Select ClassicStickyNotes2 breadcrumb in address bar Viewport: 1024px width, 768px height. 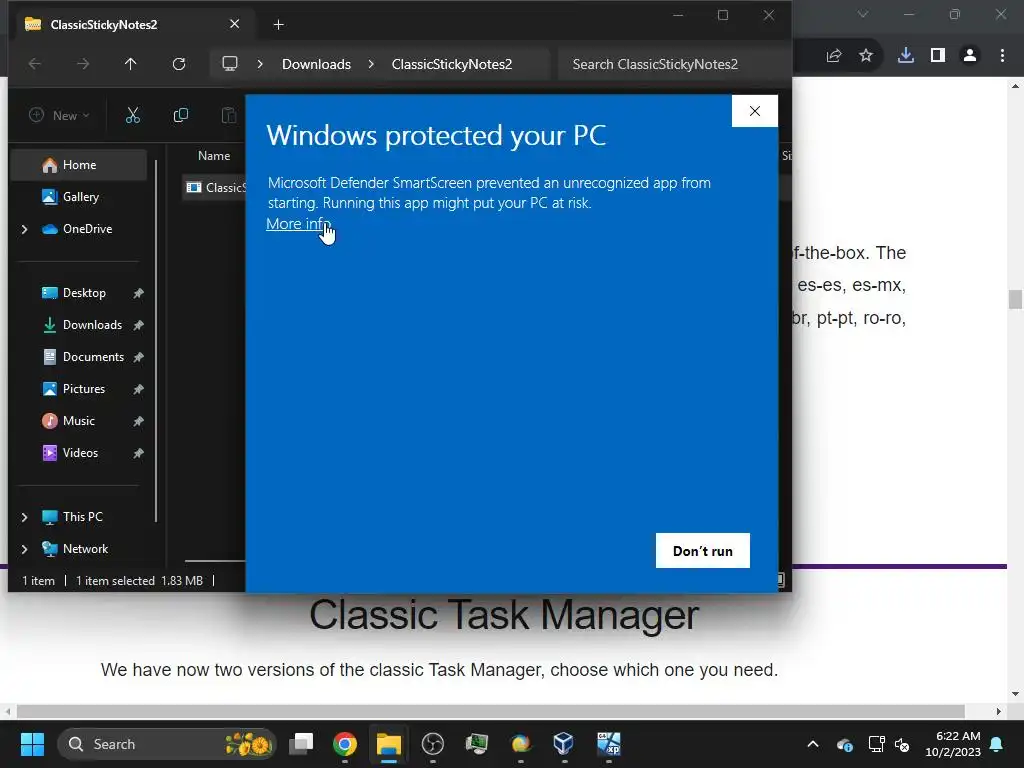pyautogui.click(x=452, y=64)
